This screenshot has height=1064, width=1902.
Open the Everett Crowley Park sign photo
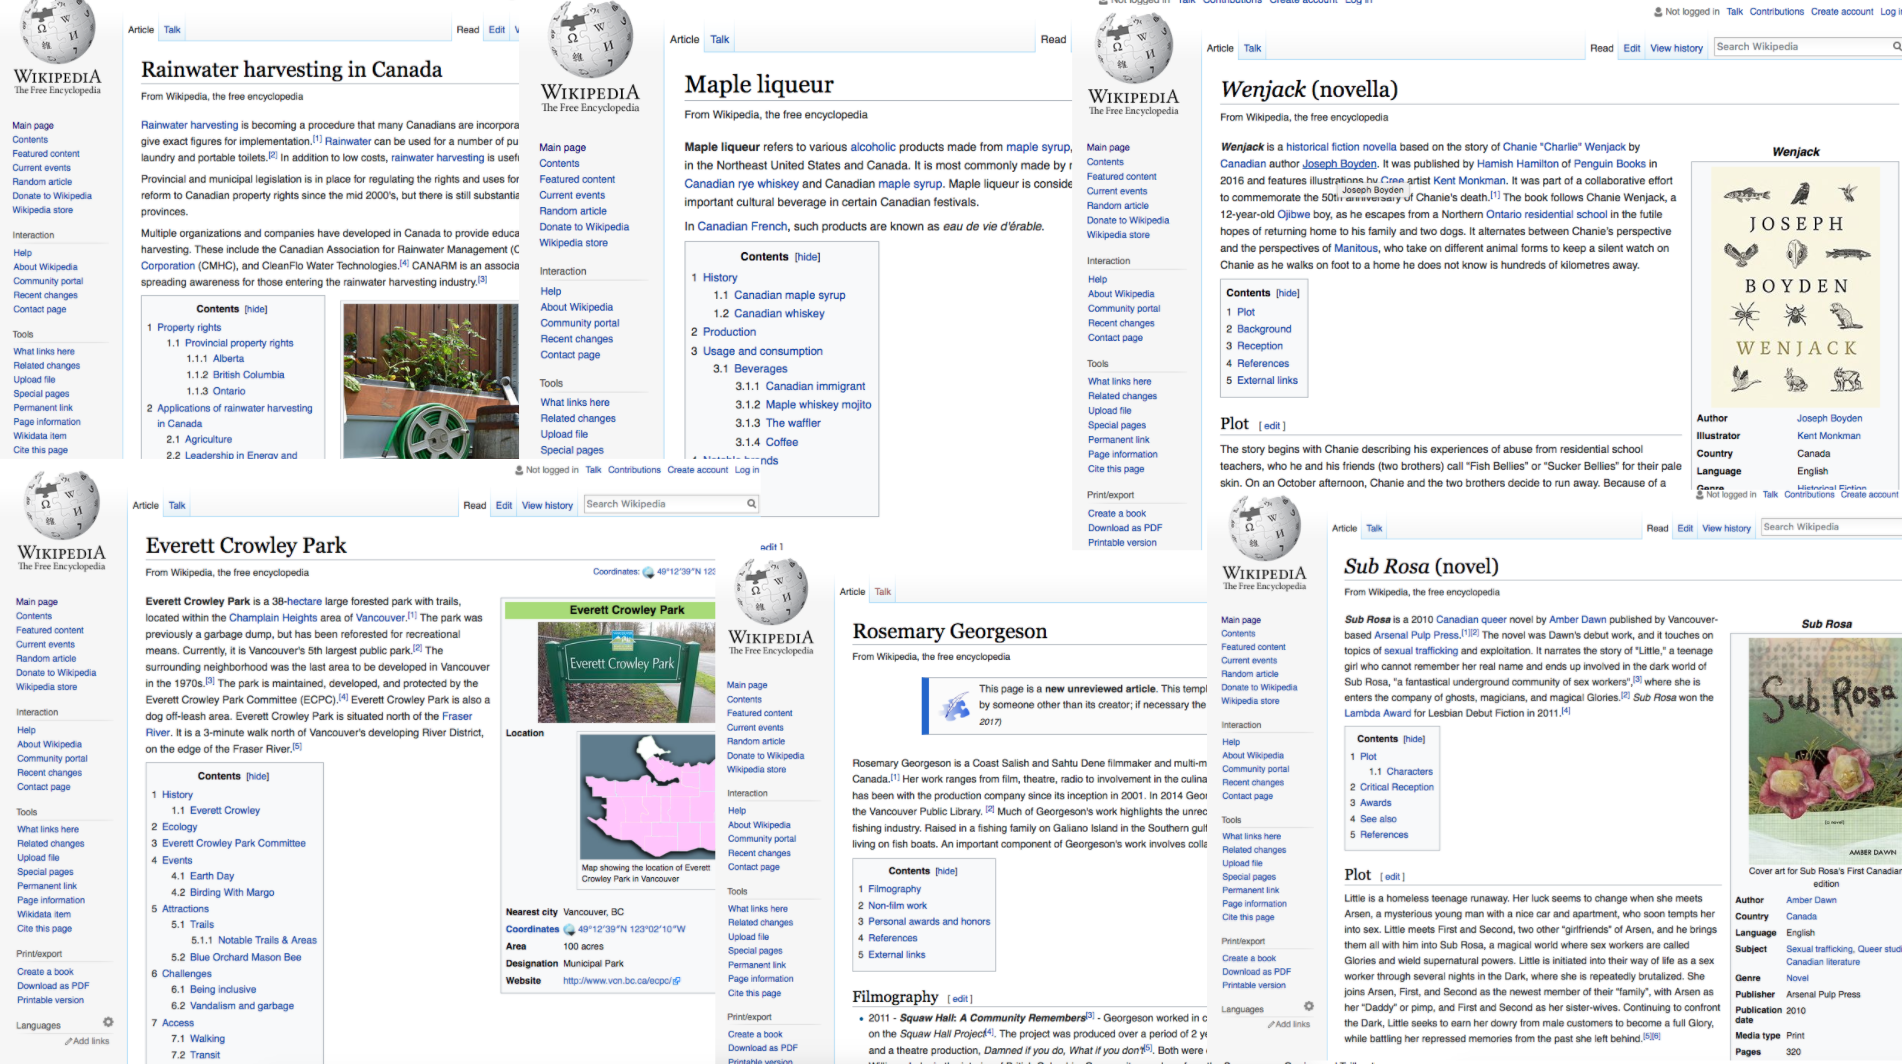pos(626,672)
